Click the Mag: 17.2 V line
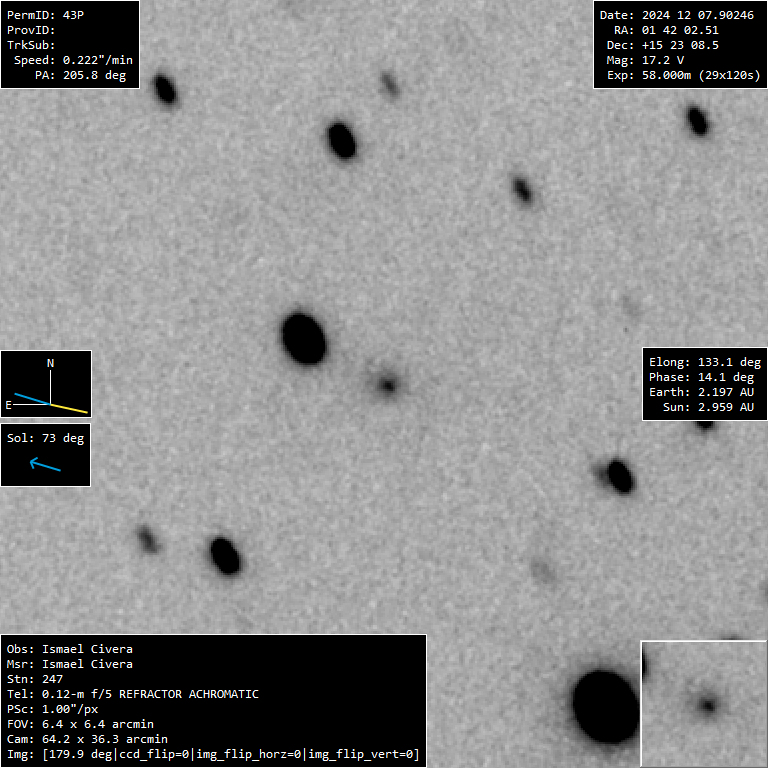 646,60
